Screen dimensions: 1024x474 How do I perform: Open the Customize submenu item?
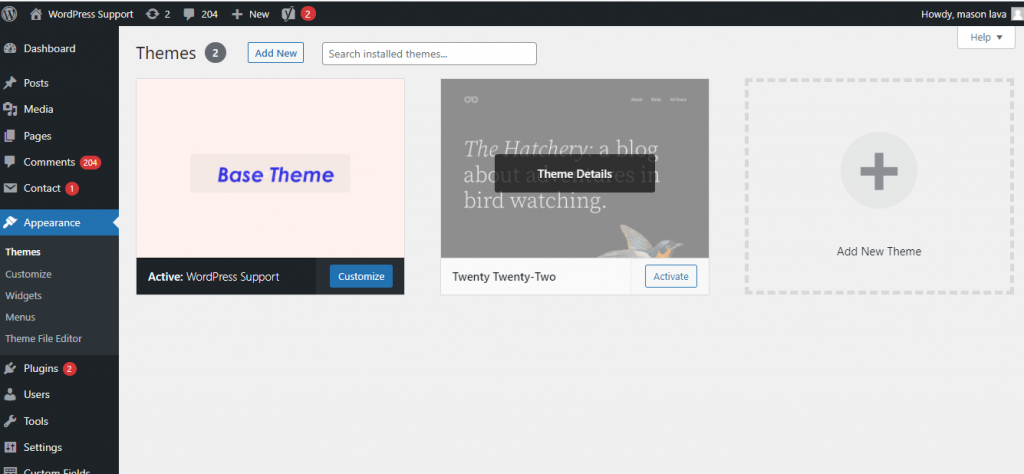[x=28, y=274]
